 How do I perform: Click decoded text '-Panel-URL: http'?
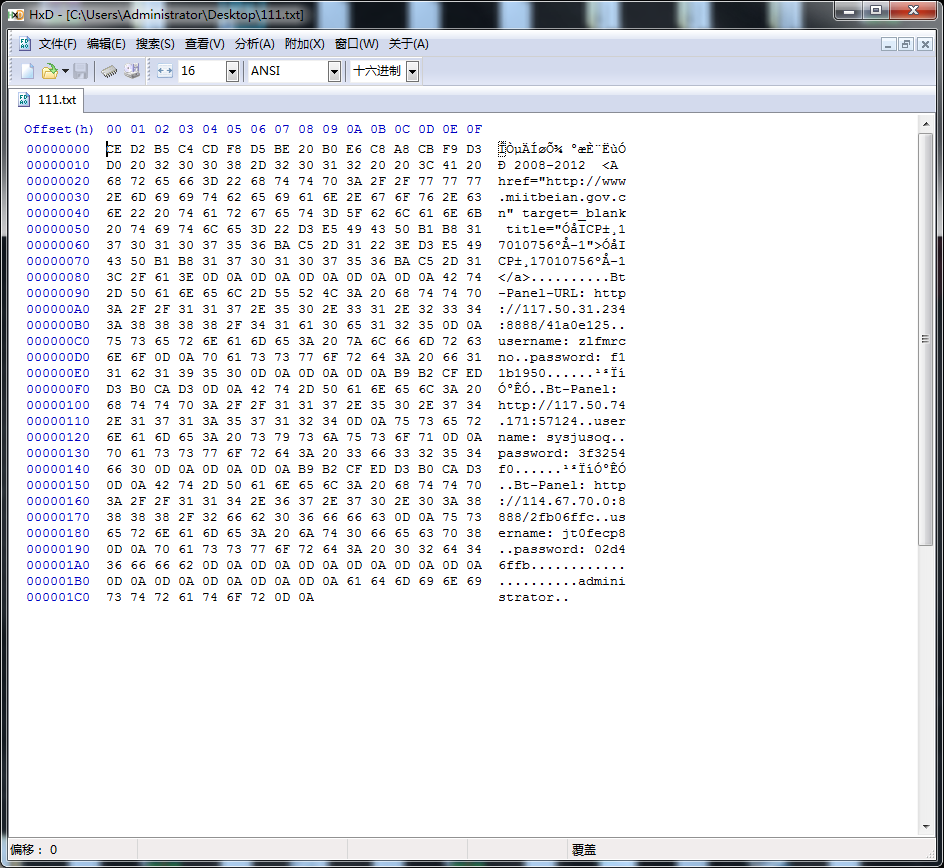[562, 293]
